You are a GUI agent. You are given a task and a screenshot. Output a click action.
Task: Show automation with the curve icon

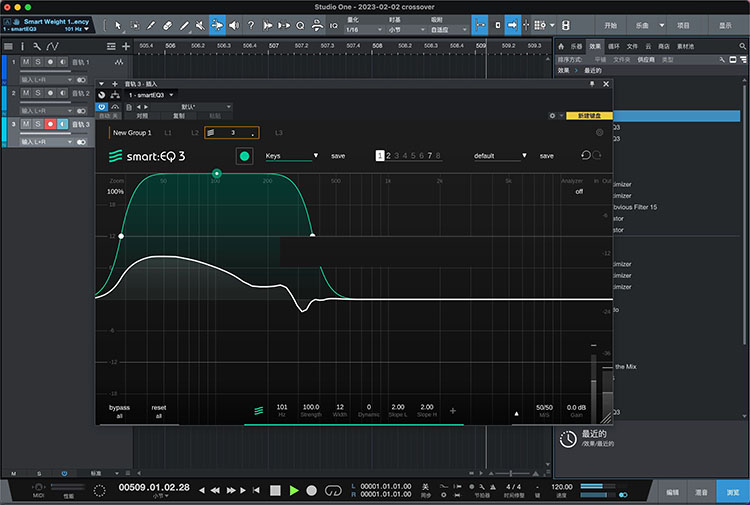point(52,46)
